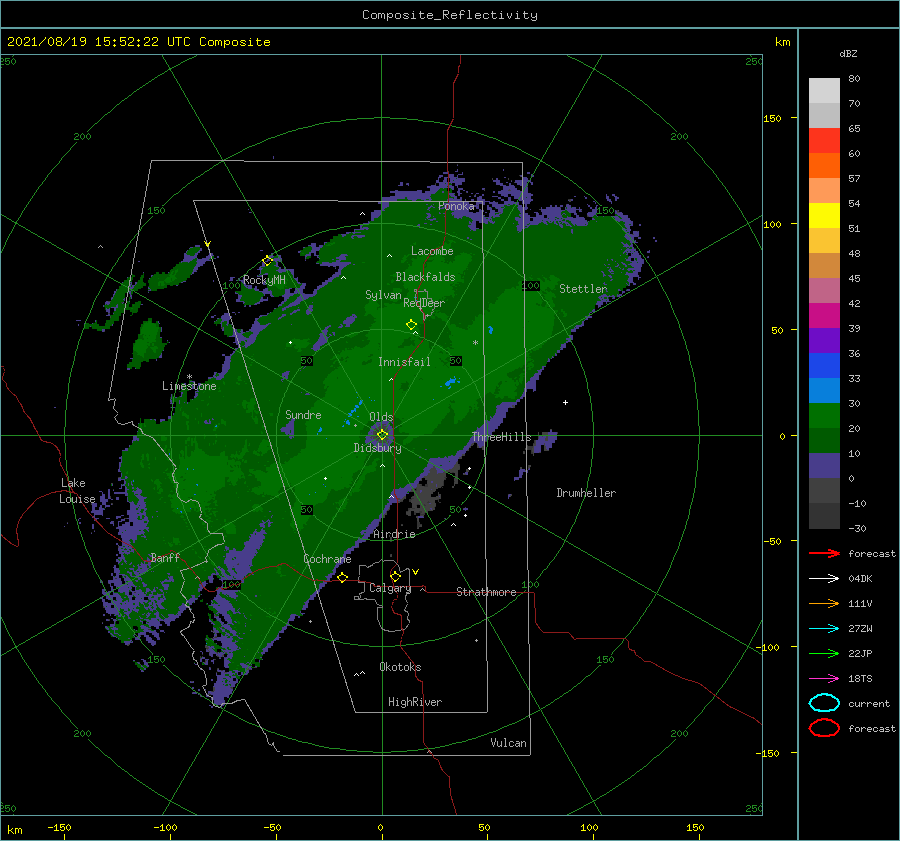Select the Didsbury label
The width and height of the screenshot is (900, 841).
377,448
